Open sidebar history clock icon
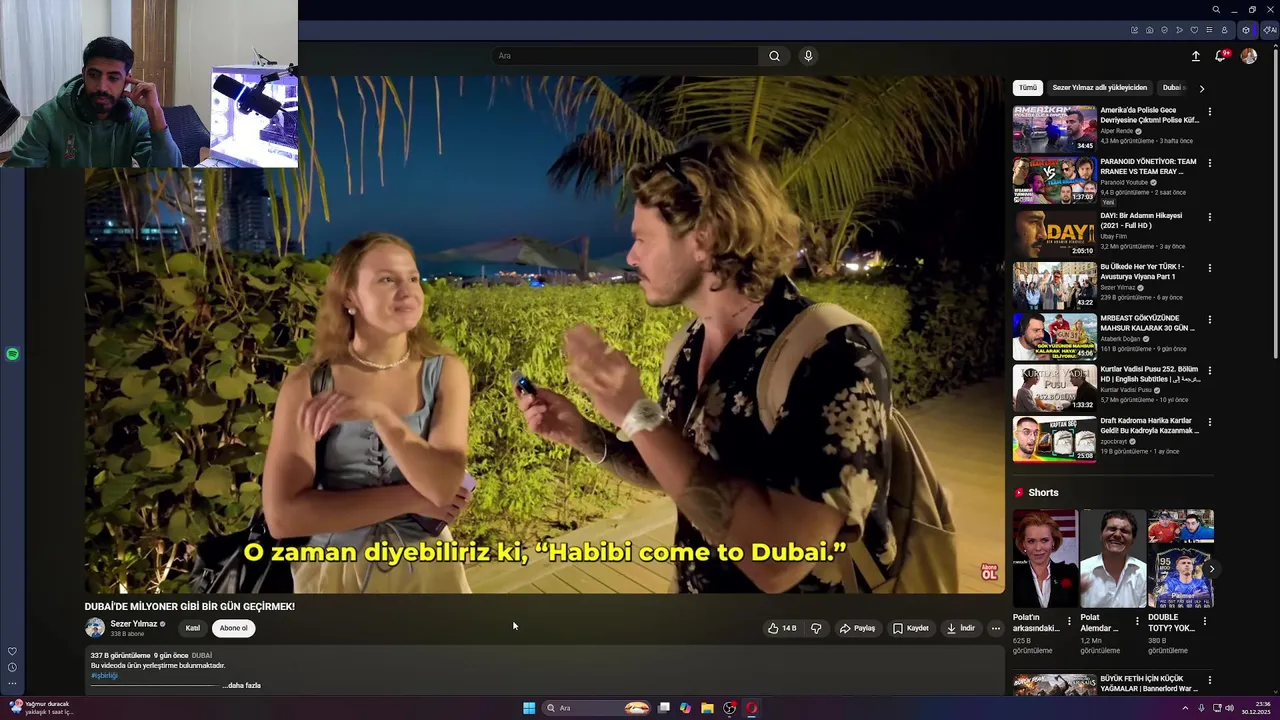Screen dimensions: 1280x720 coord(12,667)
